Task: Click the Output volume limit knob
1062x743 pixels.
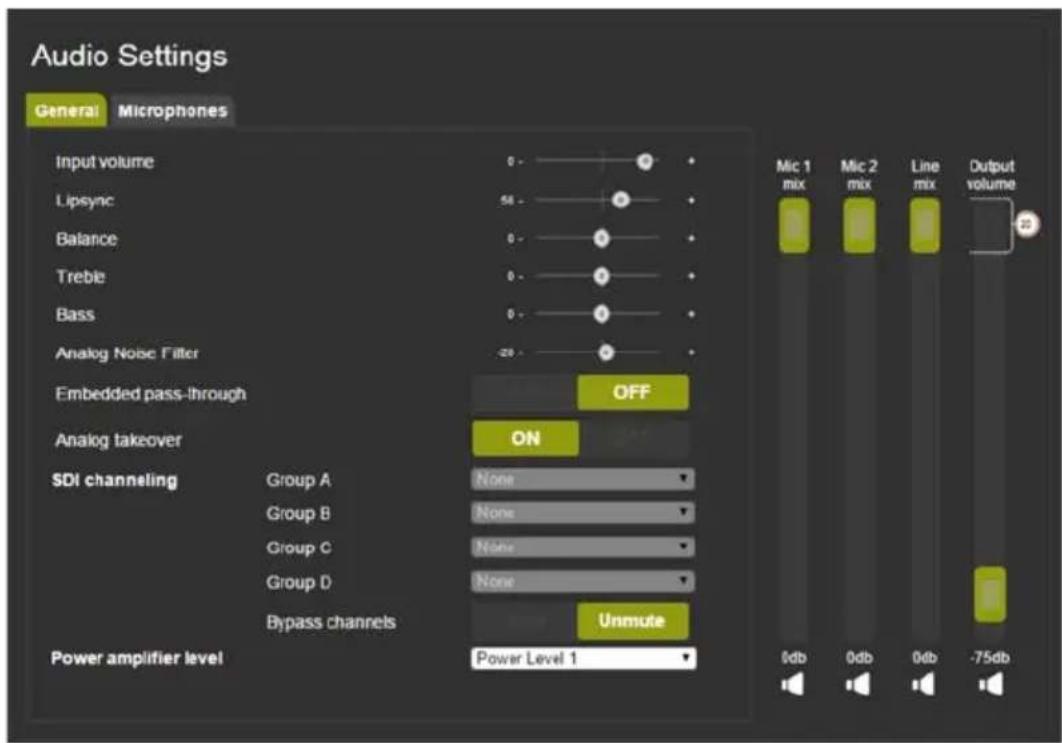Action: point(1027,224)
